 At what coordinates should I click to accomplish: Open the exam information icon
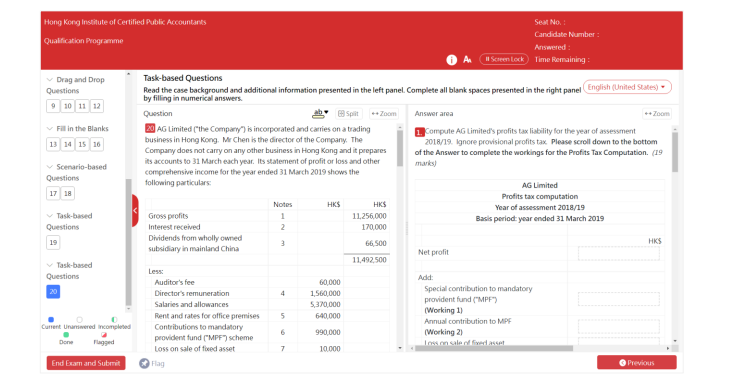tap(451, 60)
